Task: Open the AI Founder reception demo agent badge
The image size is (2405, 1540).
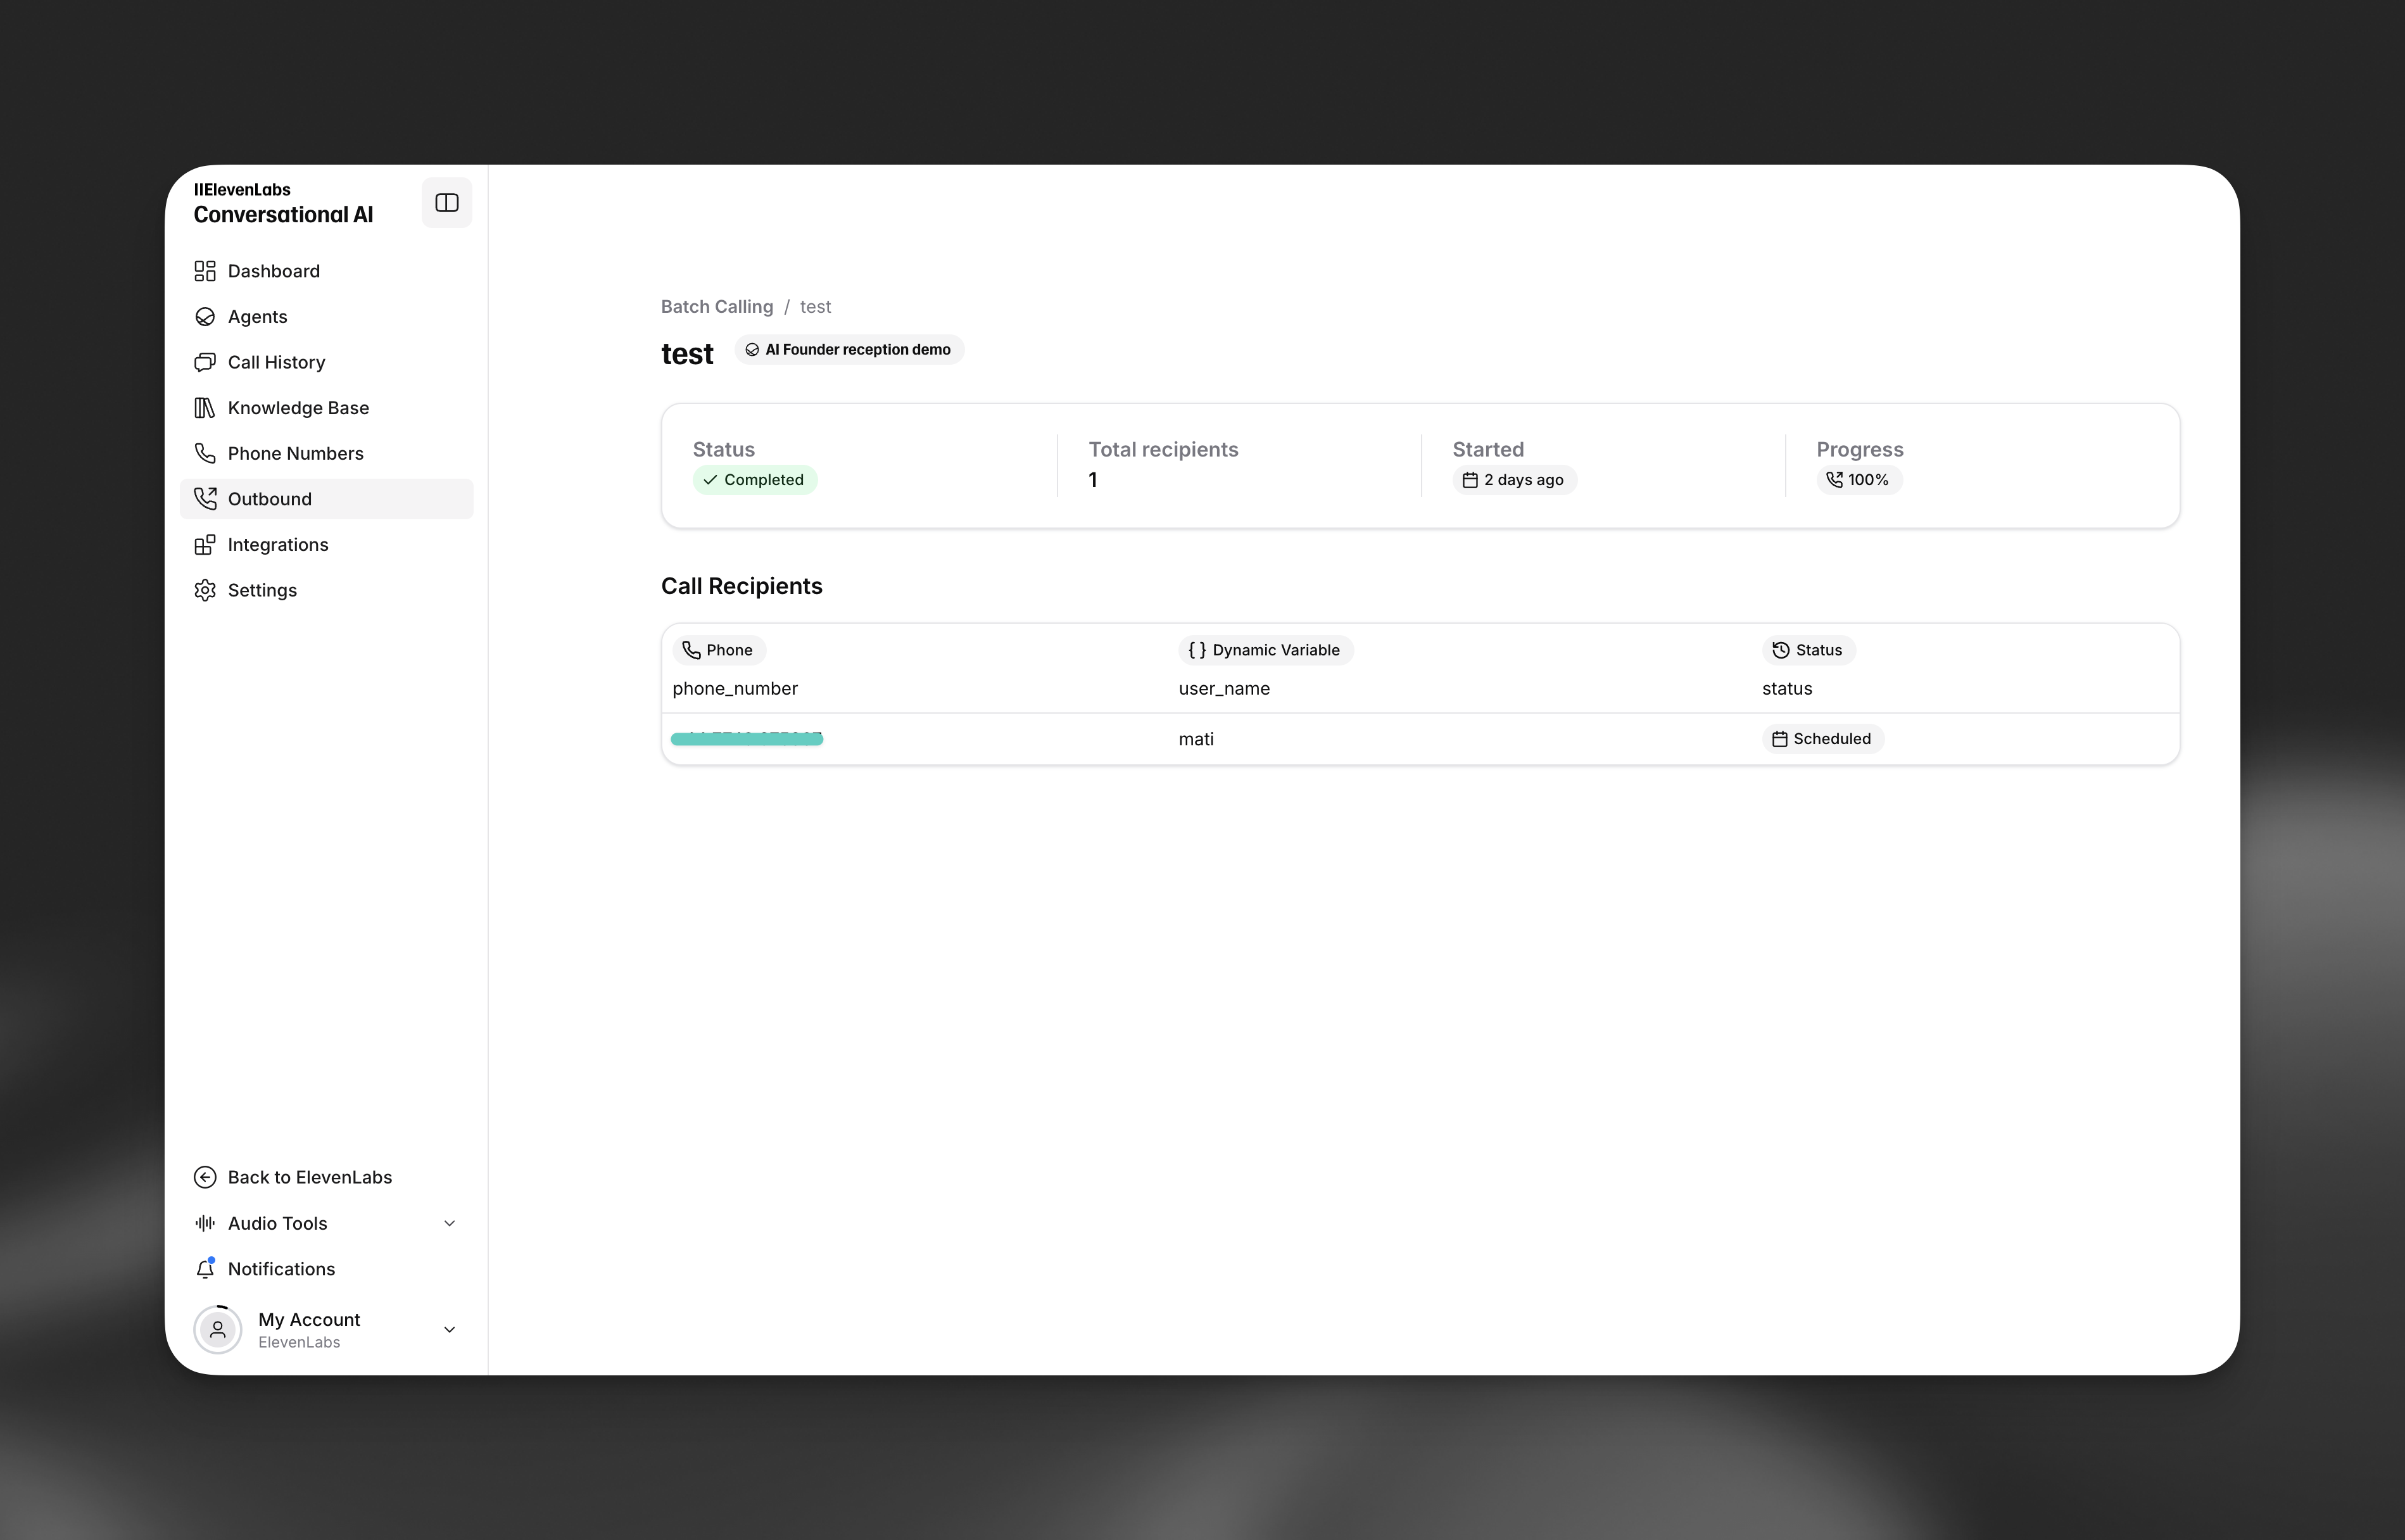Action: point(848,349)
